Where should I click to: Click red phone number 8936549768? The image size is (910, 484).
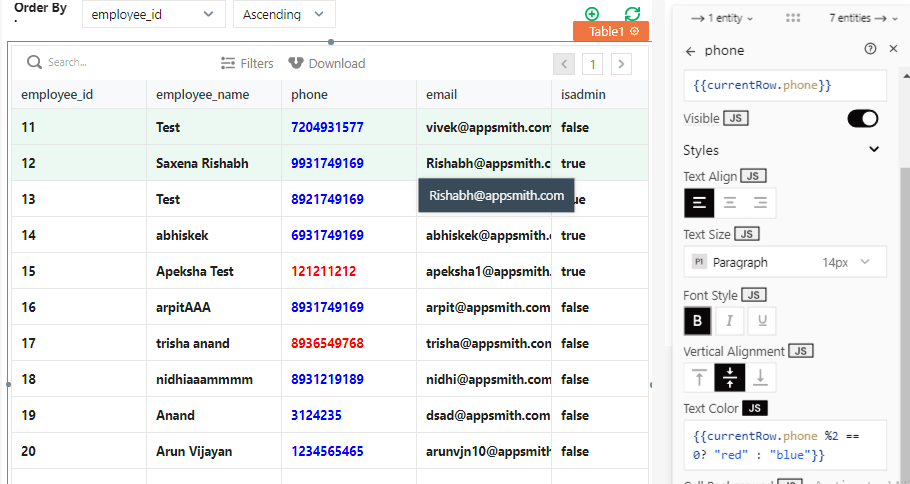point(327,343)
